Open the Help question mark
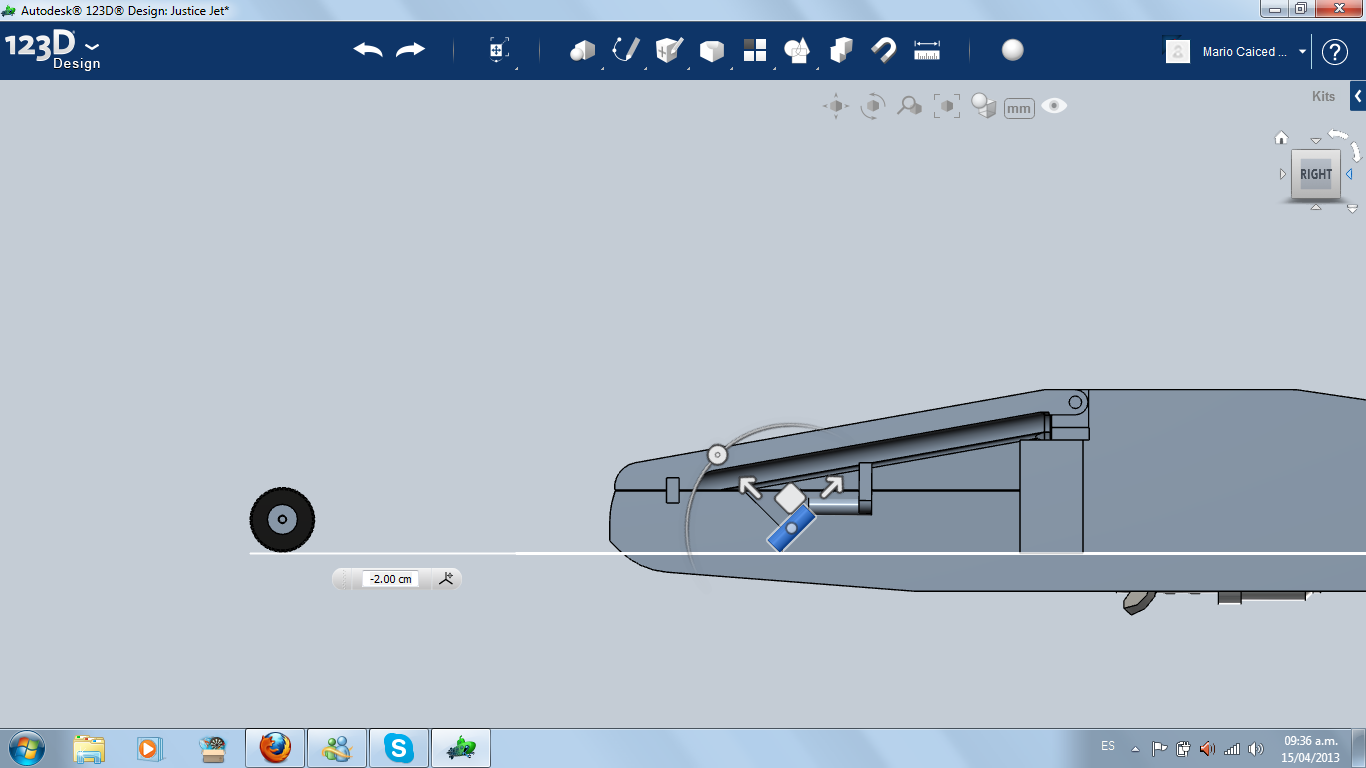This screenshot has width=1366, height=768. (x=1335, y=52)
